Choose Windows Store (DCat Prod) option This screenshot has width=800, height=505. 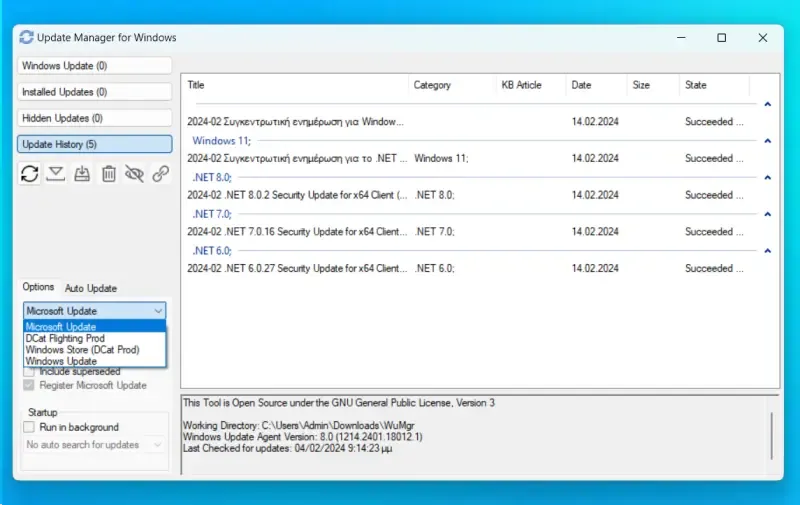94,349
